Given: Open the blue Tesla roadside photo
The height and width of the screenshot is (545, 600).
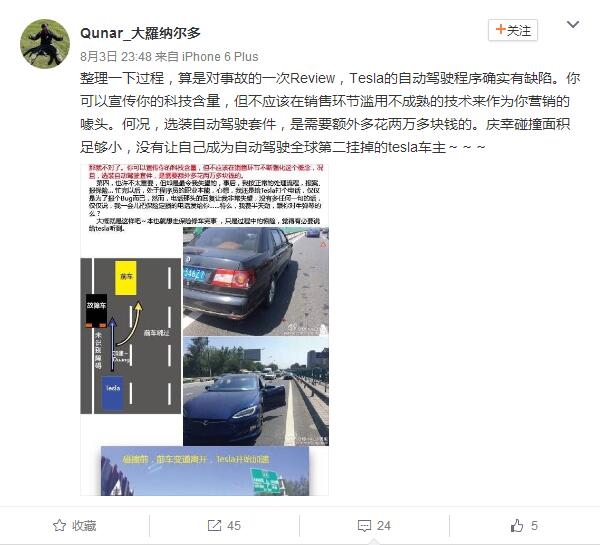Looking at the screenshot, I should tap(256, 391).
